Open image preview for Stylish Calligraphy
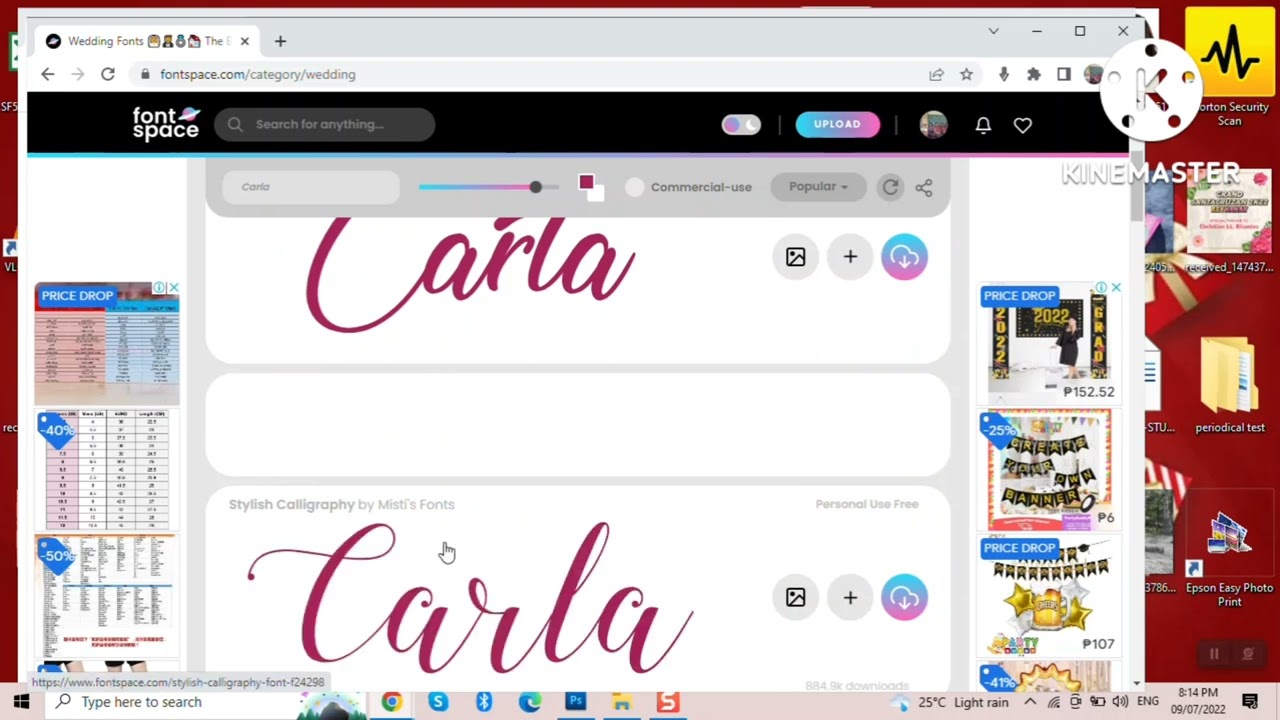This screenshot has width=1280, height=720. (x=795, y=597)
